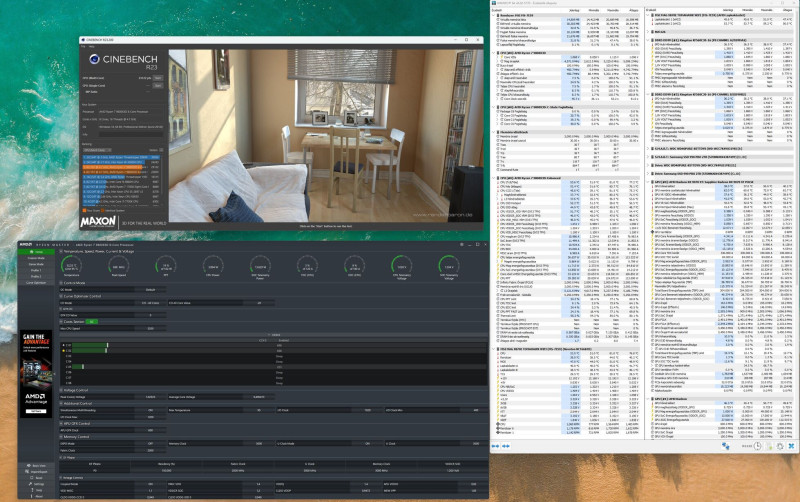Collapse the Voltage Control section in Ryzen Master
This screenshot has height=502, width=800.
tap(61, 390)
